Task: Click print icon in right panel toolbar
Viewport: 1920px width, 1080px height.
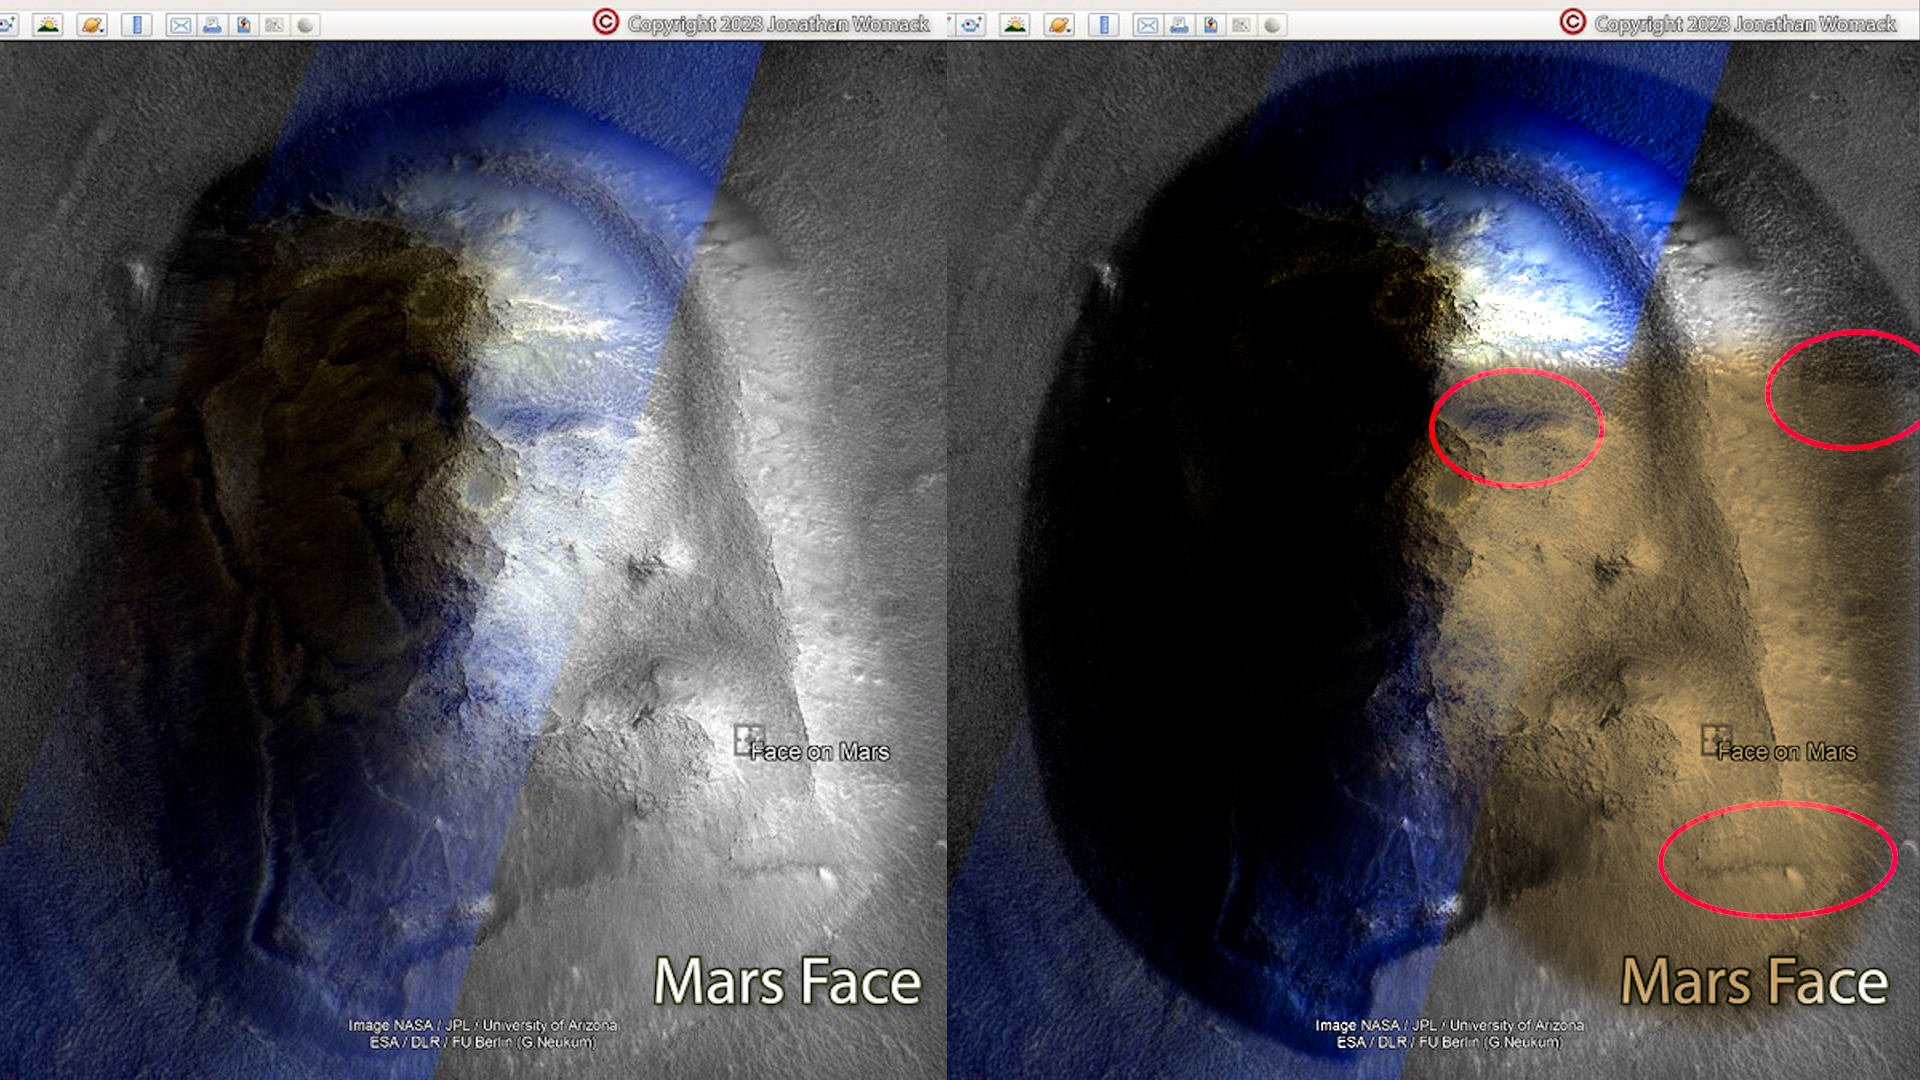Action: click(x=1179, y=25)
